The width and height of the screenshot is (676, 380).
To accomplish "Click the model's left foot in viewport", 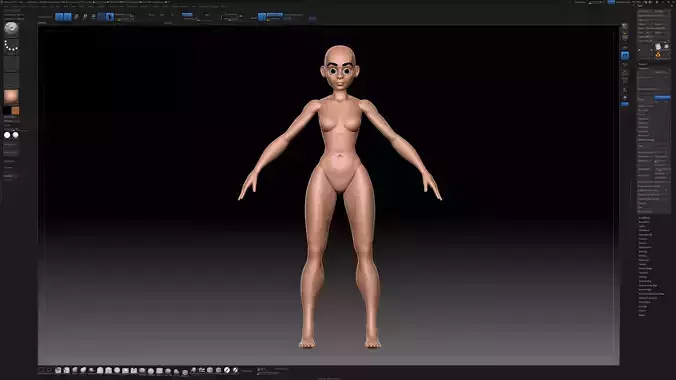I will click(373, 343).
